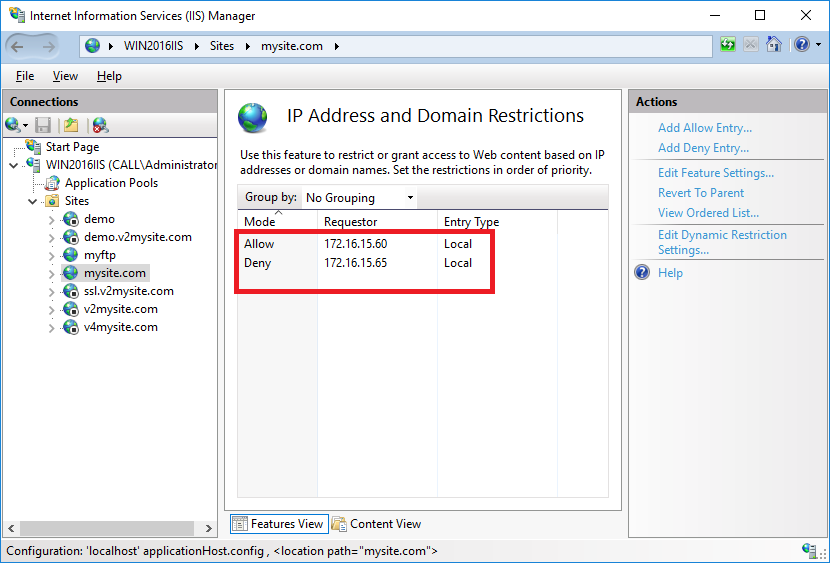Image resolution: width=830 pixels, height=563 pixels.
Task: Click the Back navigation arrow
Action: 17,47
